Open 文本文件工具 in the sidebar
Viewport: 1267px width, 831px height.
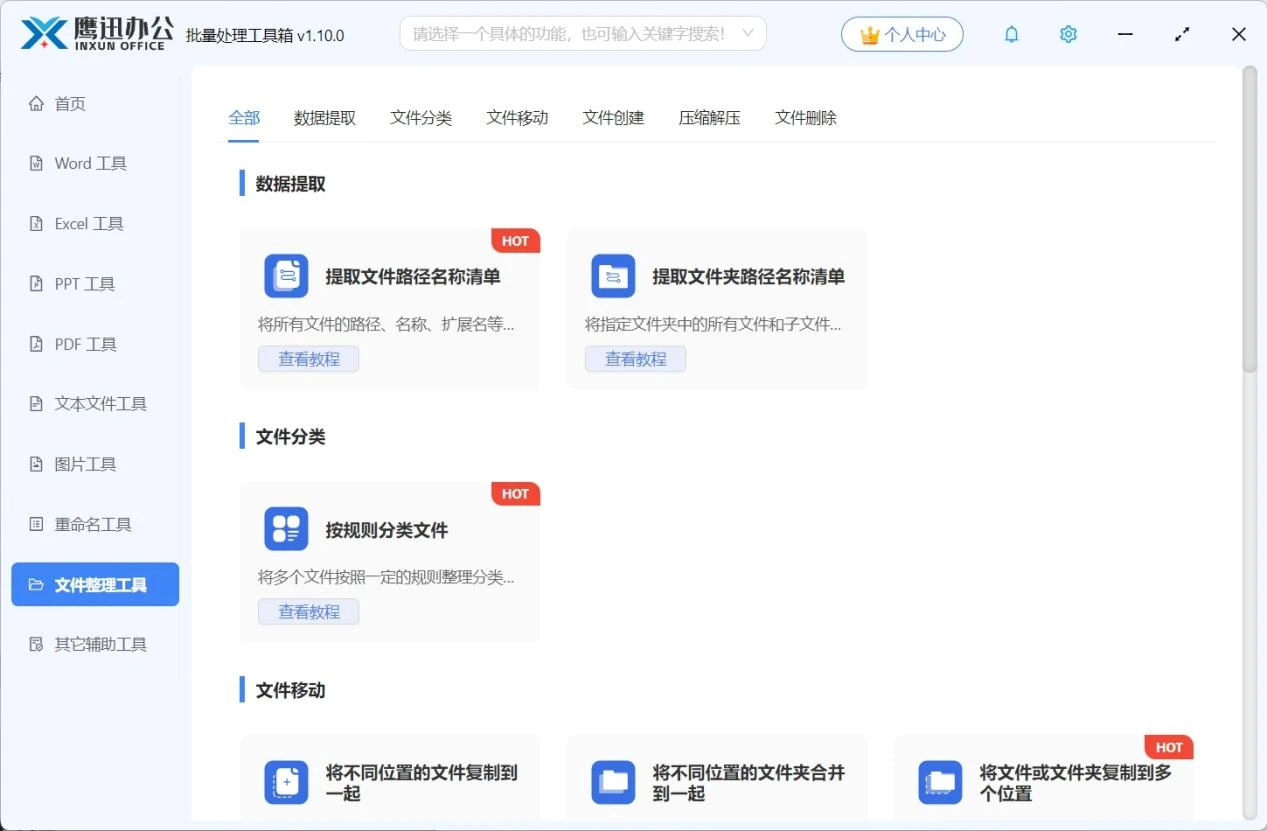(95, 403)
